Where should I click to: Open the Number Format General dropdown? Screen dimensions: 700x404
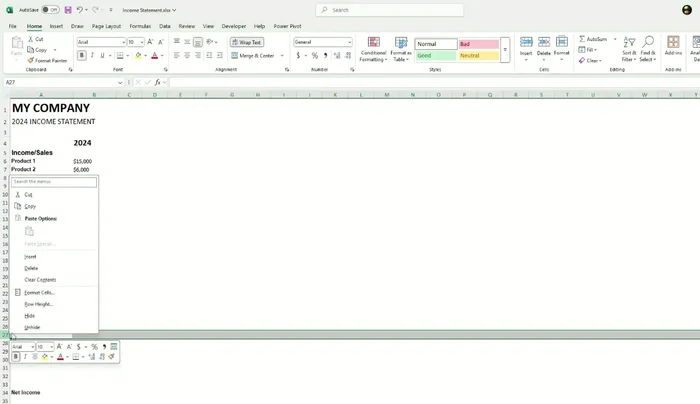[350, 42]
